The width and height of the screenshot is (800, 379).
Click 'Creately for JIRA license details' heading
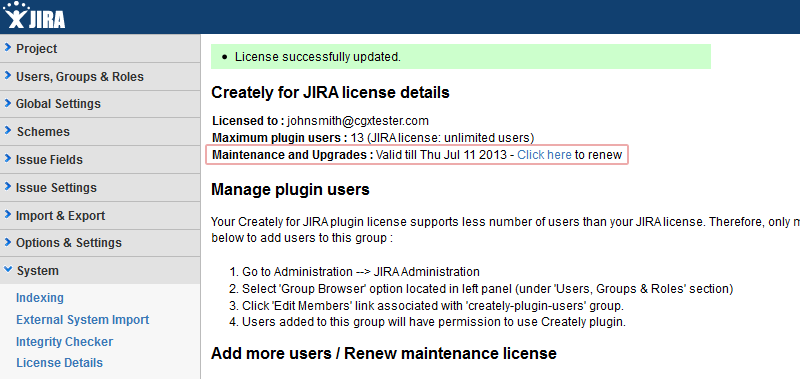(330, 93)
